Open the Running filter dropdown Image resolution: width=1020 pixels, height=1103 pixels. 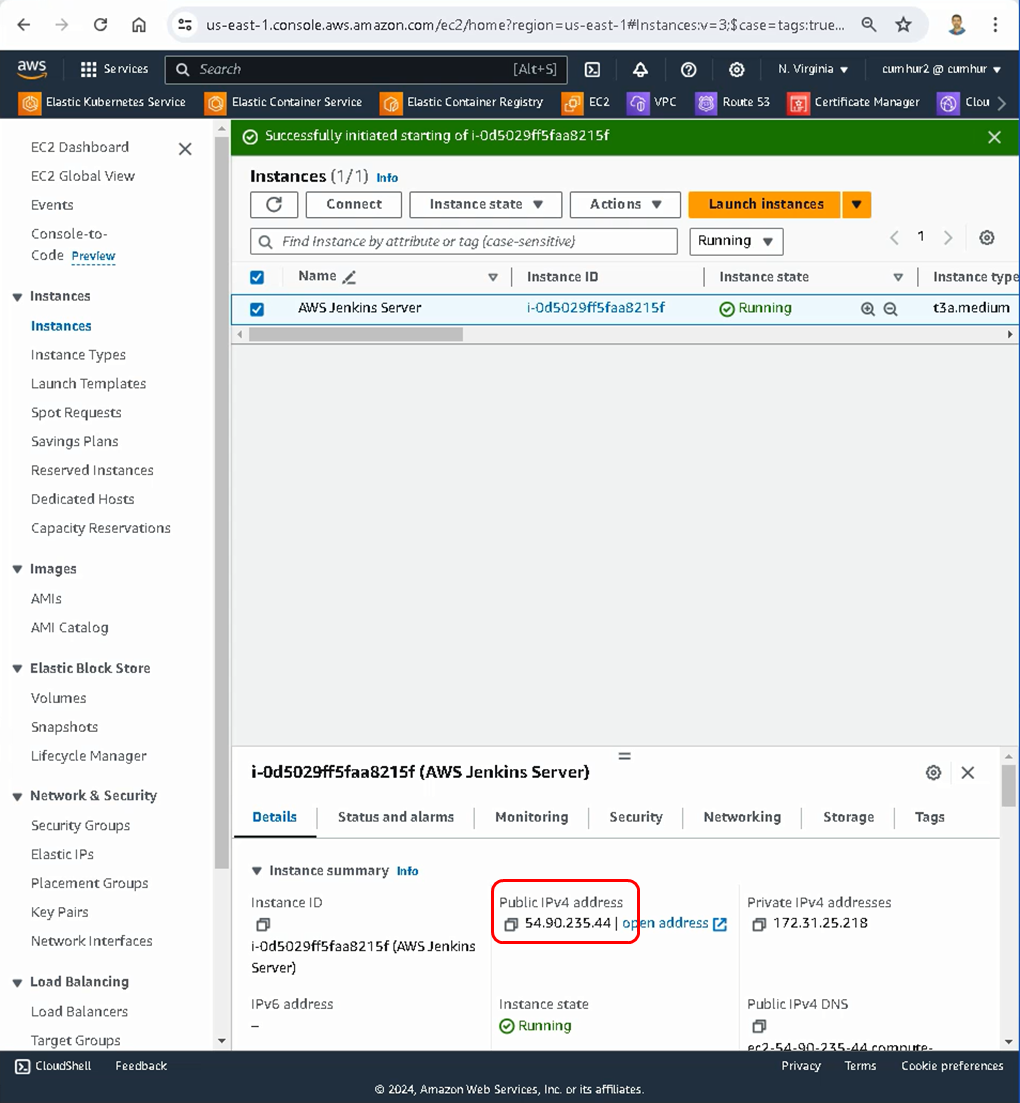(x=736, y=241)
